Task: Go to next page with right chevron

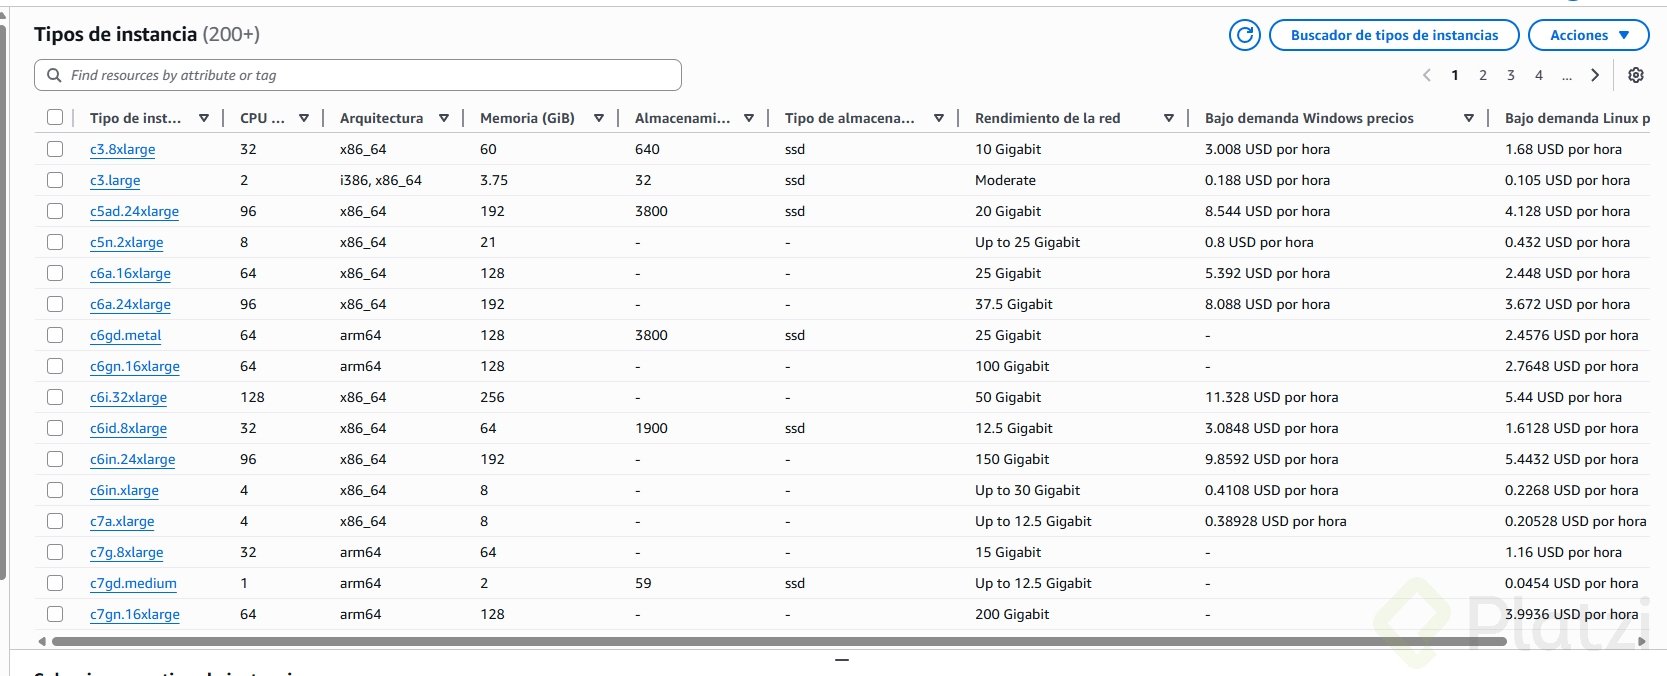Action: pyautogui.click(x=1595, y=75)
